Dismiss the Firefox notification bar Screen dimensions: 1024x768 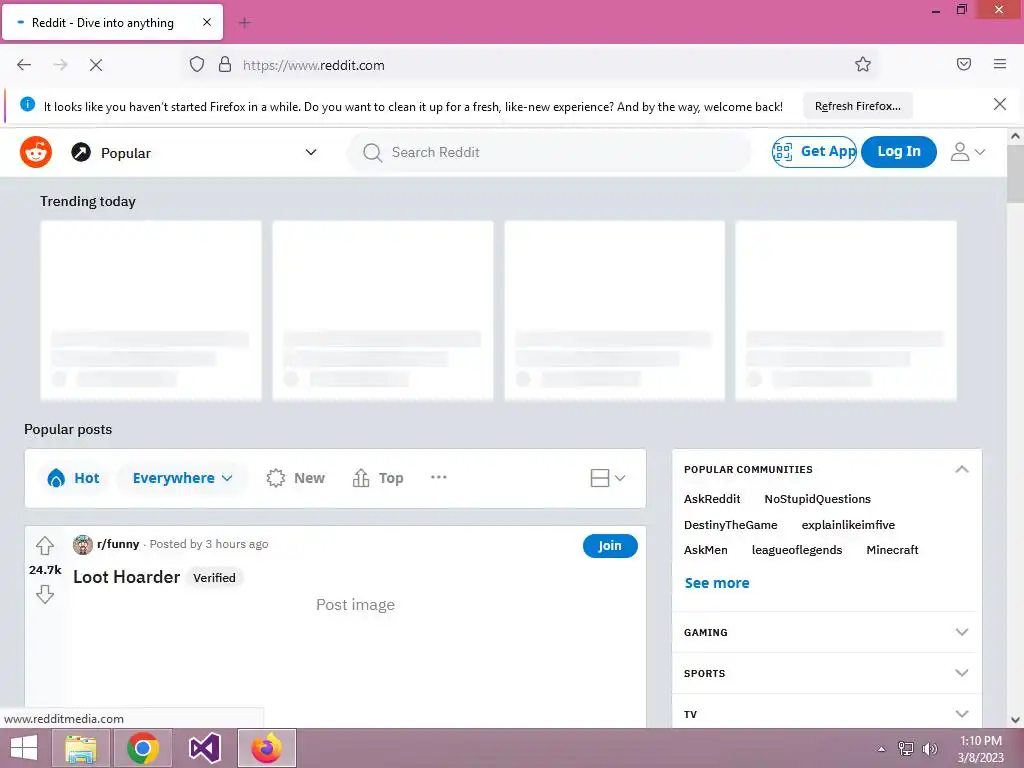(1000, 104)
